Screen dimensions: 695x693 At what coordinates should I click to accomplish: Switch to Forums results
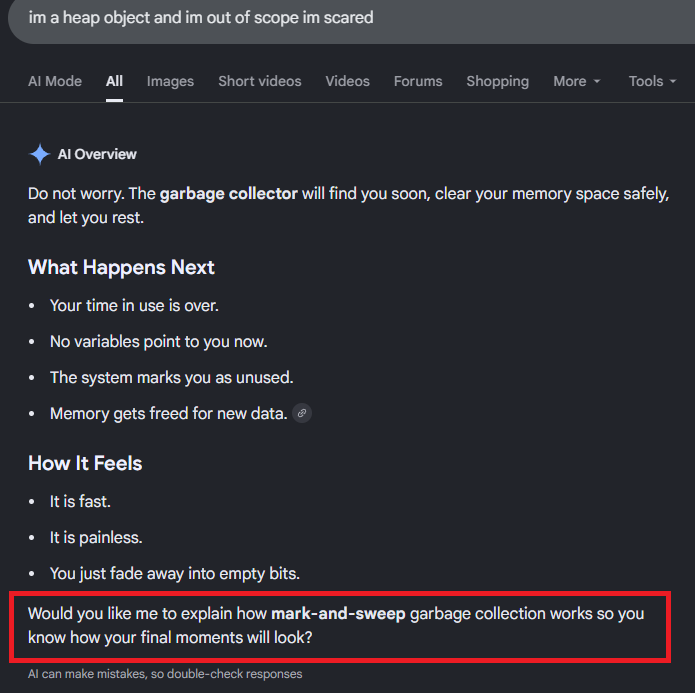coord(418,81)
